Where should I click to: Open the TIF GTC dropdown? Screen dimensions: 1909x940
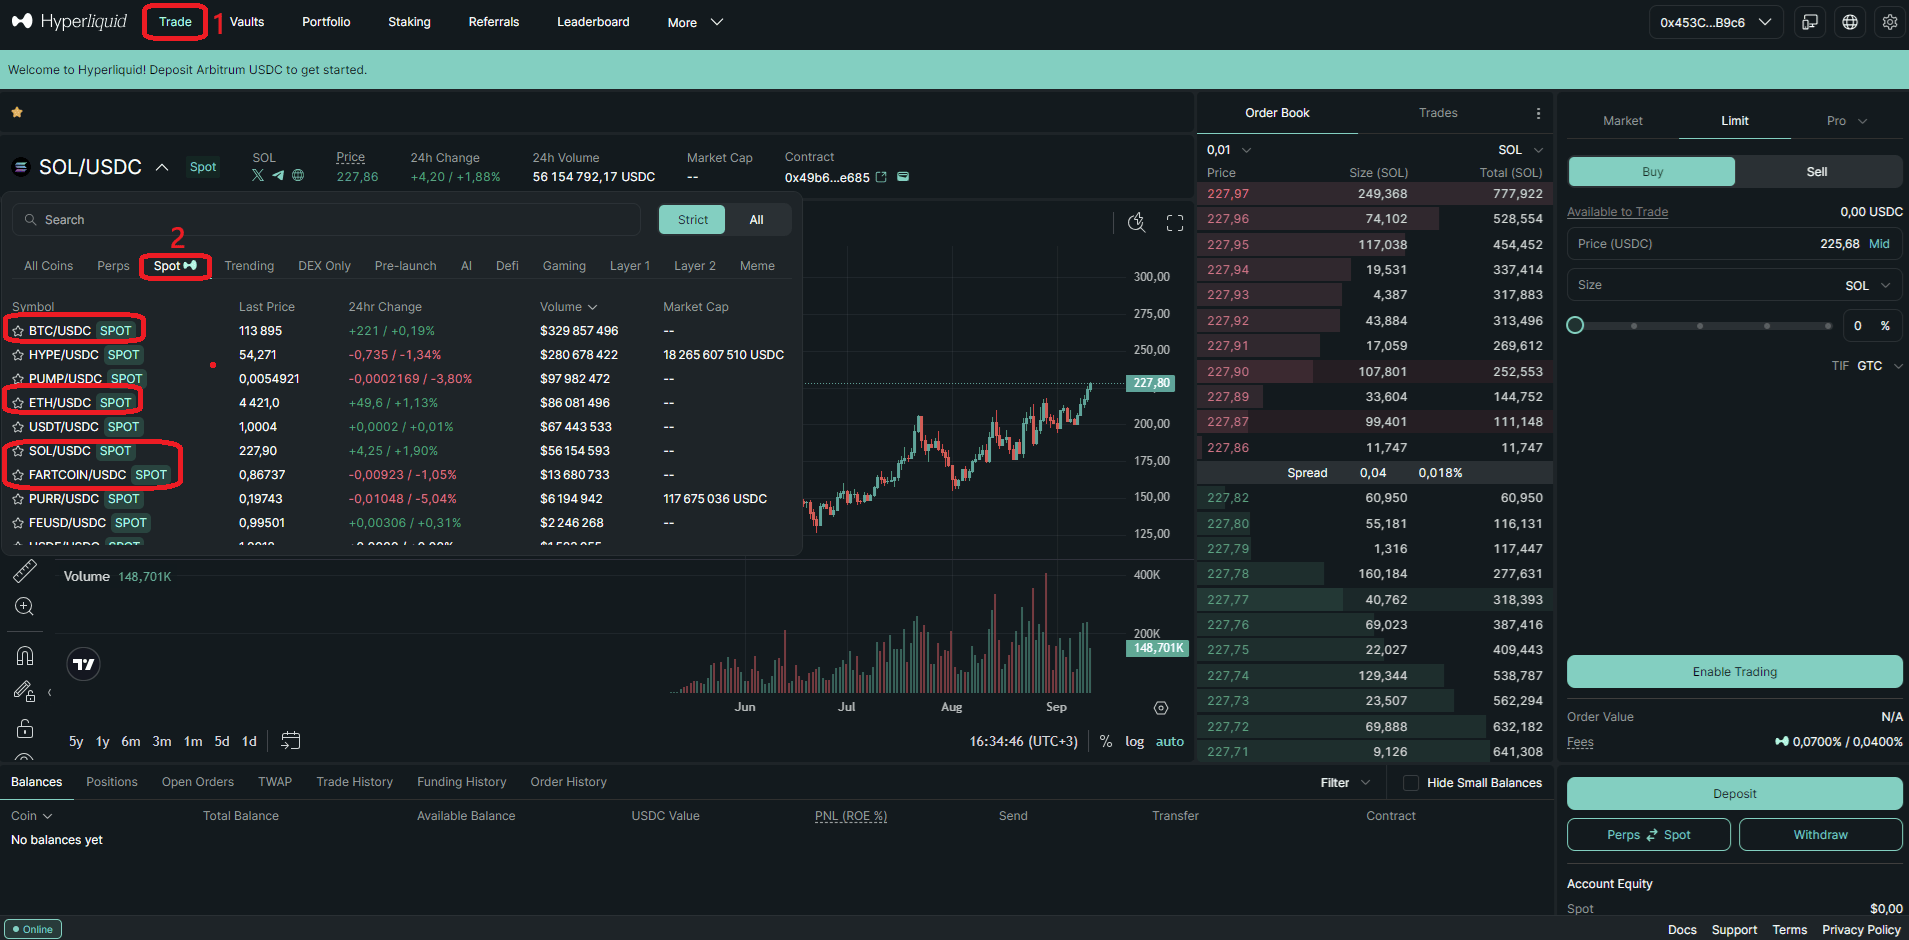(1867, 366)
